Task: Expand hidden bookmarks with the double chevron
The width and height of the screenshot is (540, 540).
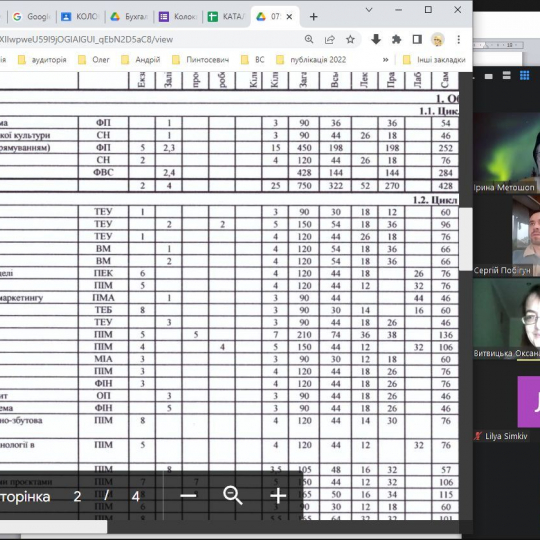Action: click(x=385, y=60)
